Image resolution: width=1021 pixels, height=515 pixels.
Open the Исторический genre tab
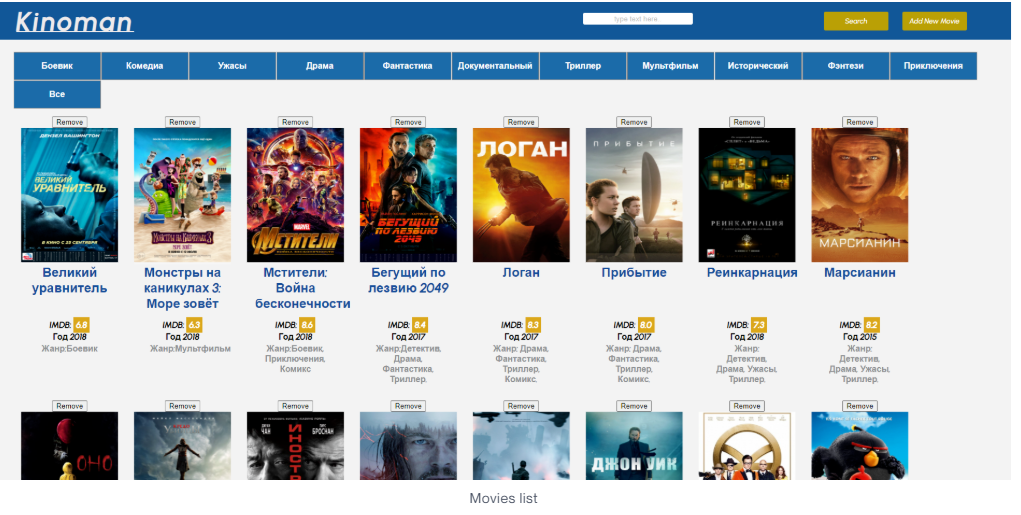pyautogui.click(x=758, y=66)
